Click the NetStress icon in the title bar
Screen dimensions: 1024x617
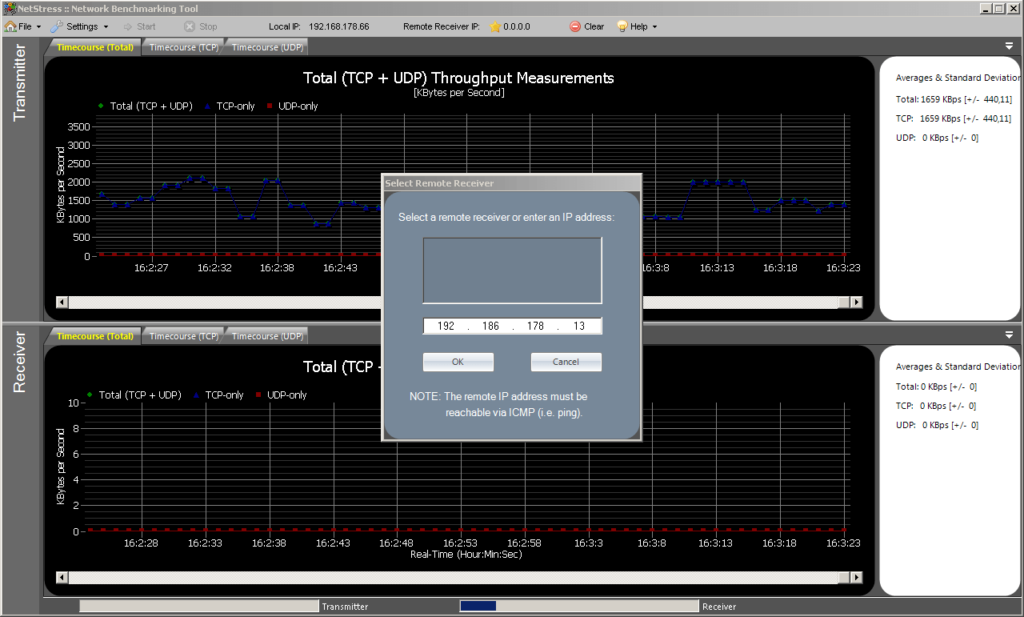click(8, 8)
